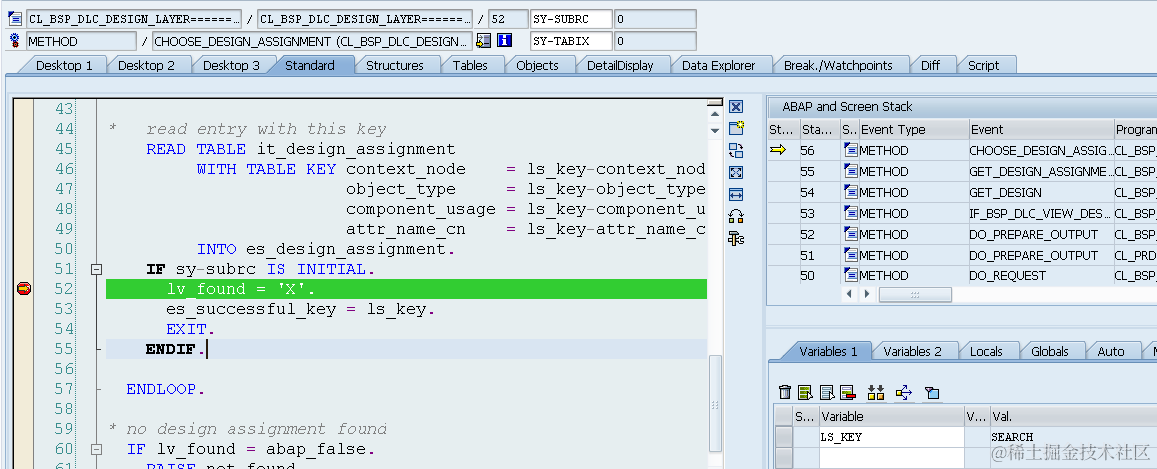Click the Variable column header

point(891,417)
